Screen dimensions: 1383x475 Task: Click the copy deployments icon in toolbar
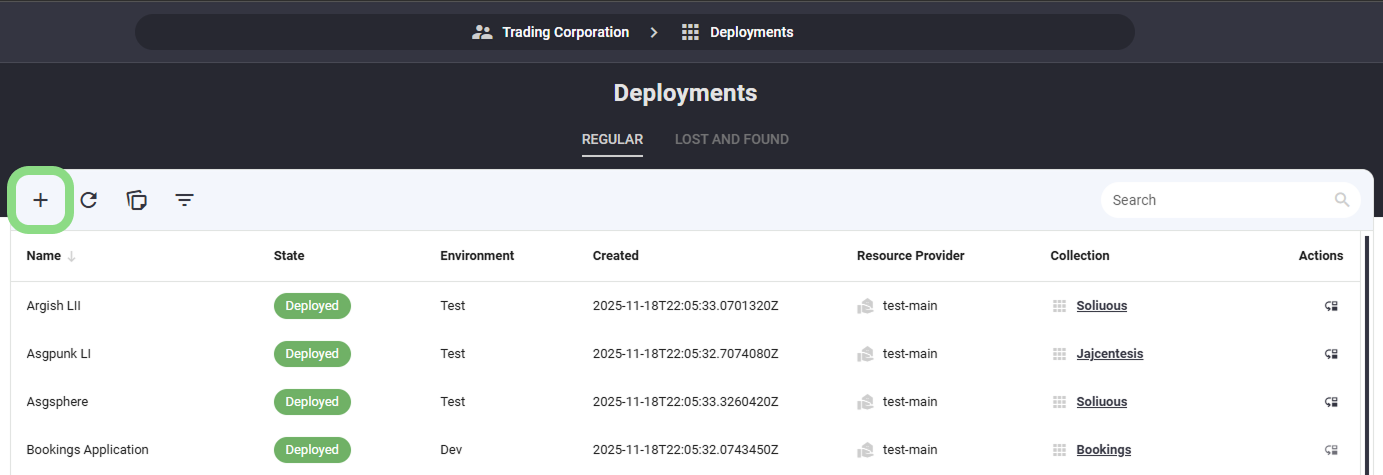coord(137,200)
